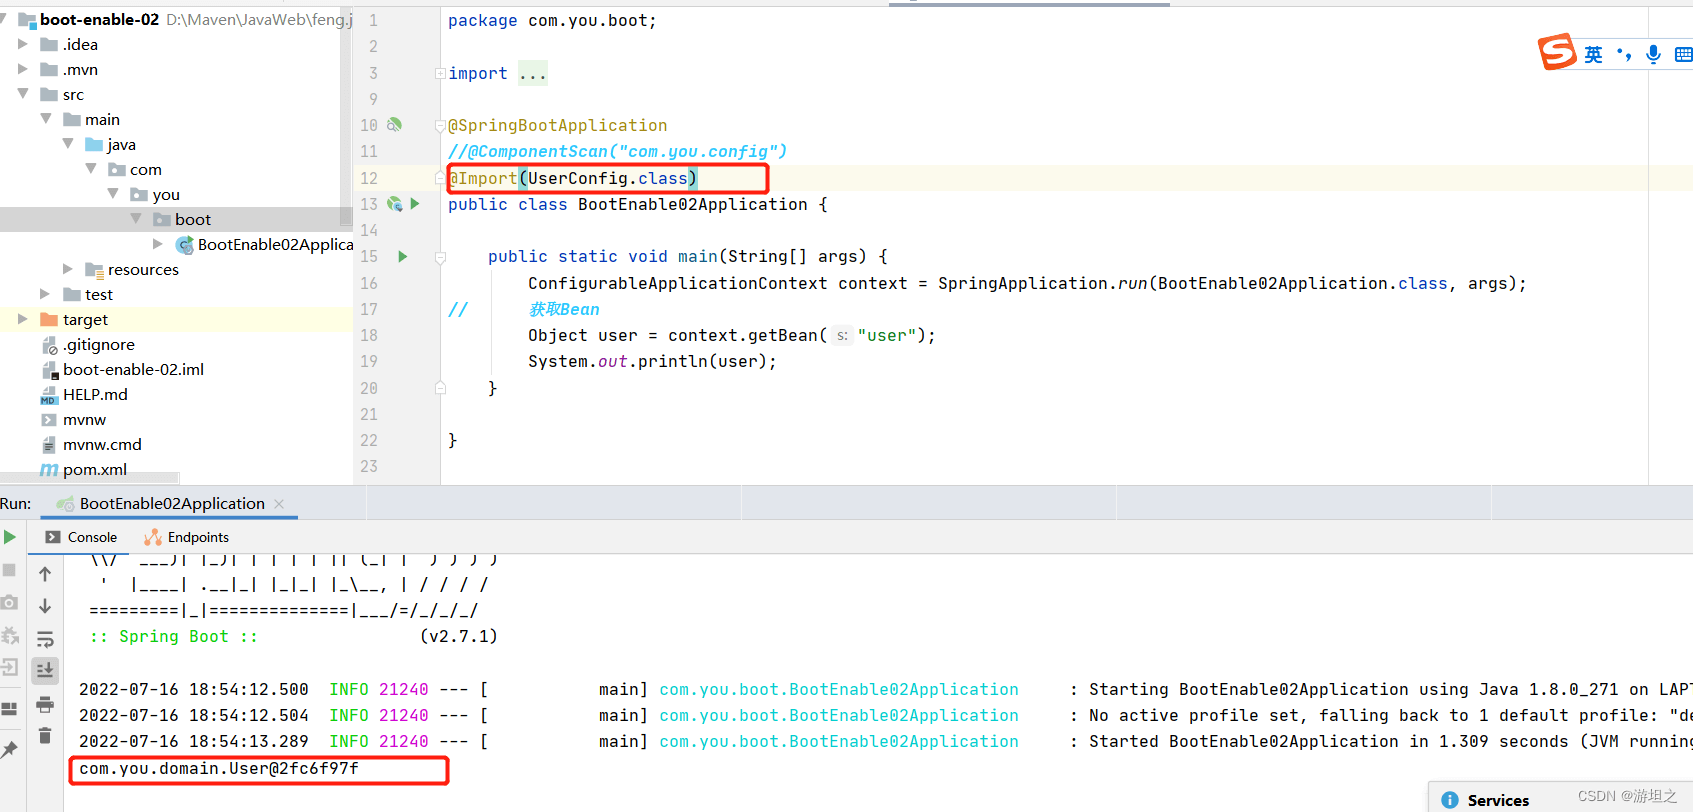Close the BootEnable02Application run tab
The height and width of the screenshot is (812, 1693).
click(x=279, y=504)
